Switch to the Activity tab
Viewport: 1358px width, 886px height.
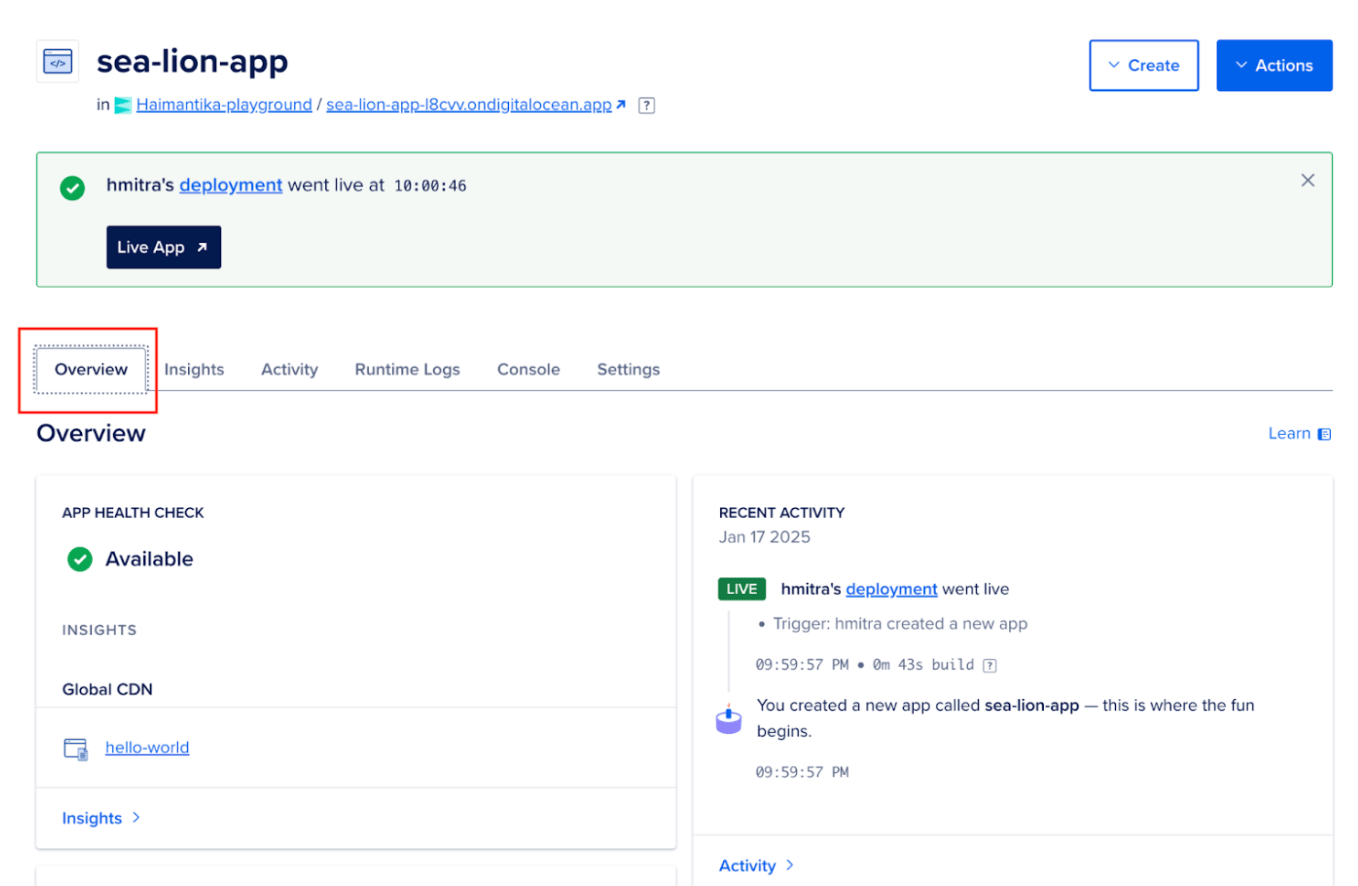[290, 369]
